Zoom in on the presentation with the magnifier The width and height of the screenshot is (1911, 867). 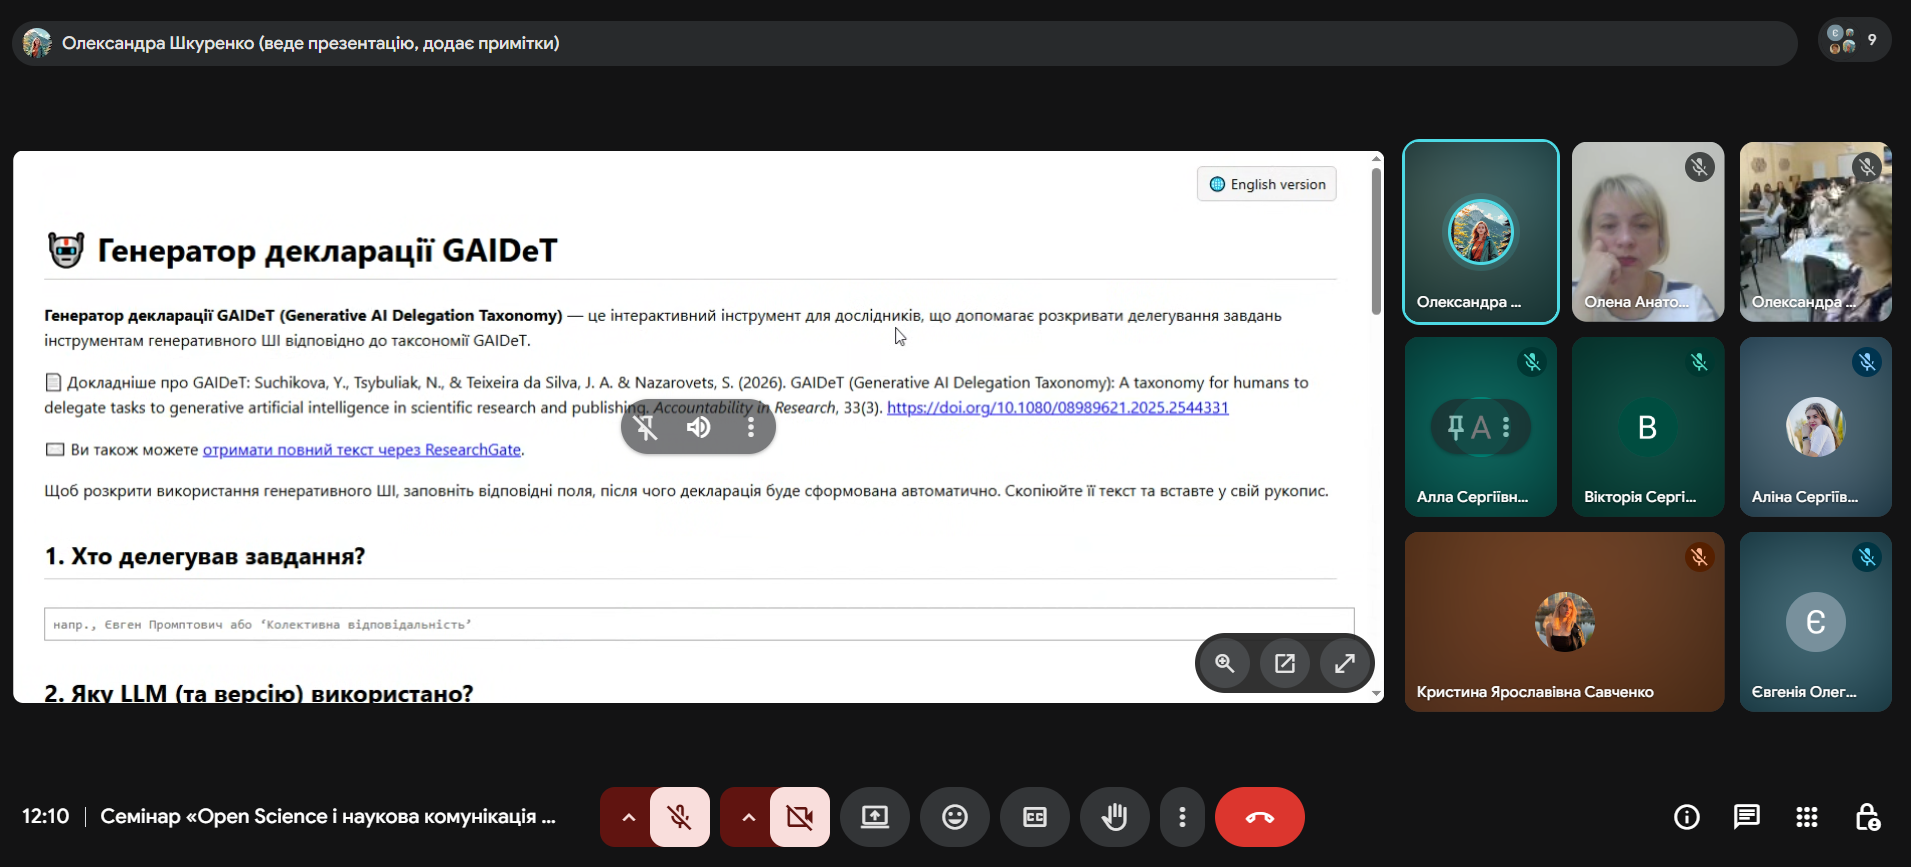tap(1225, 663)
